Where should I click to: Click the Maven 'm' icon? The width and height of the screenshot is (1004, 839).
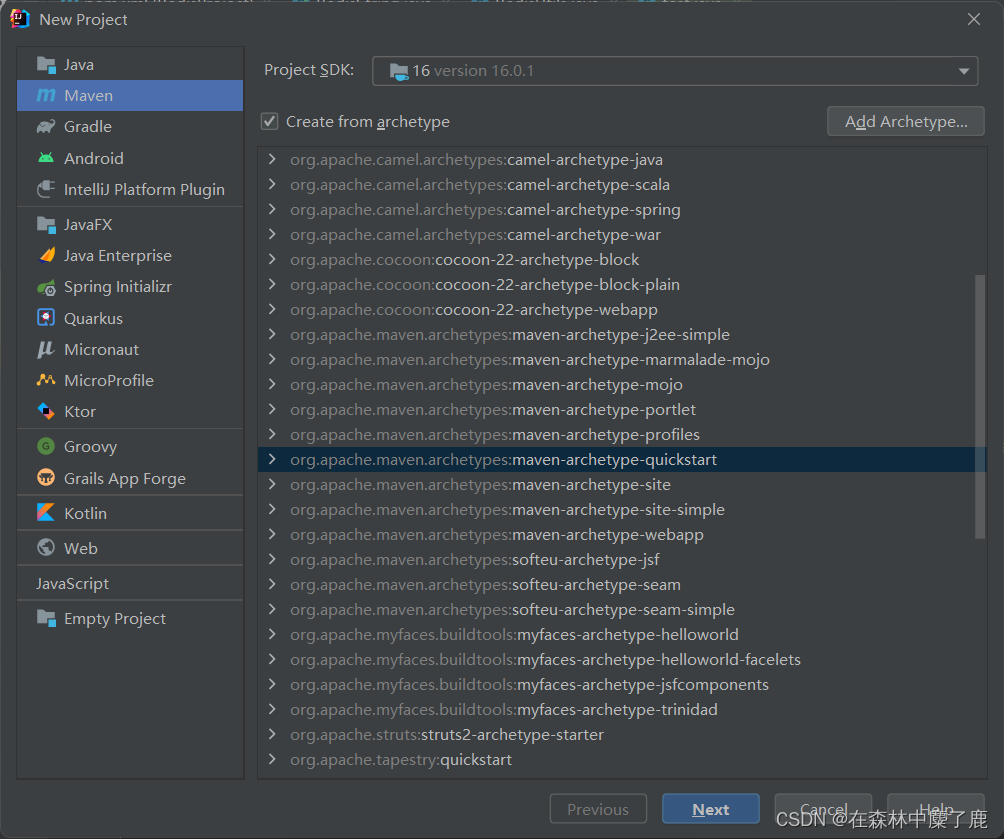[x=46, y=95]
